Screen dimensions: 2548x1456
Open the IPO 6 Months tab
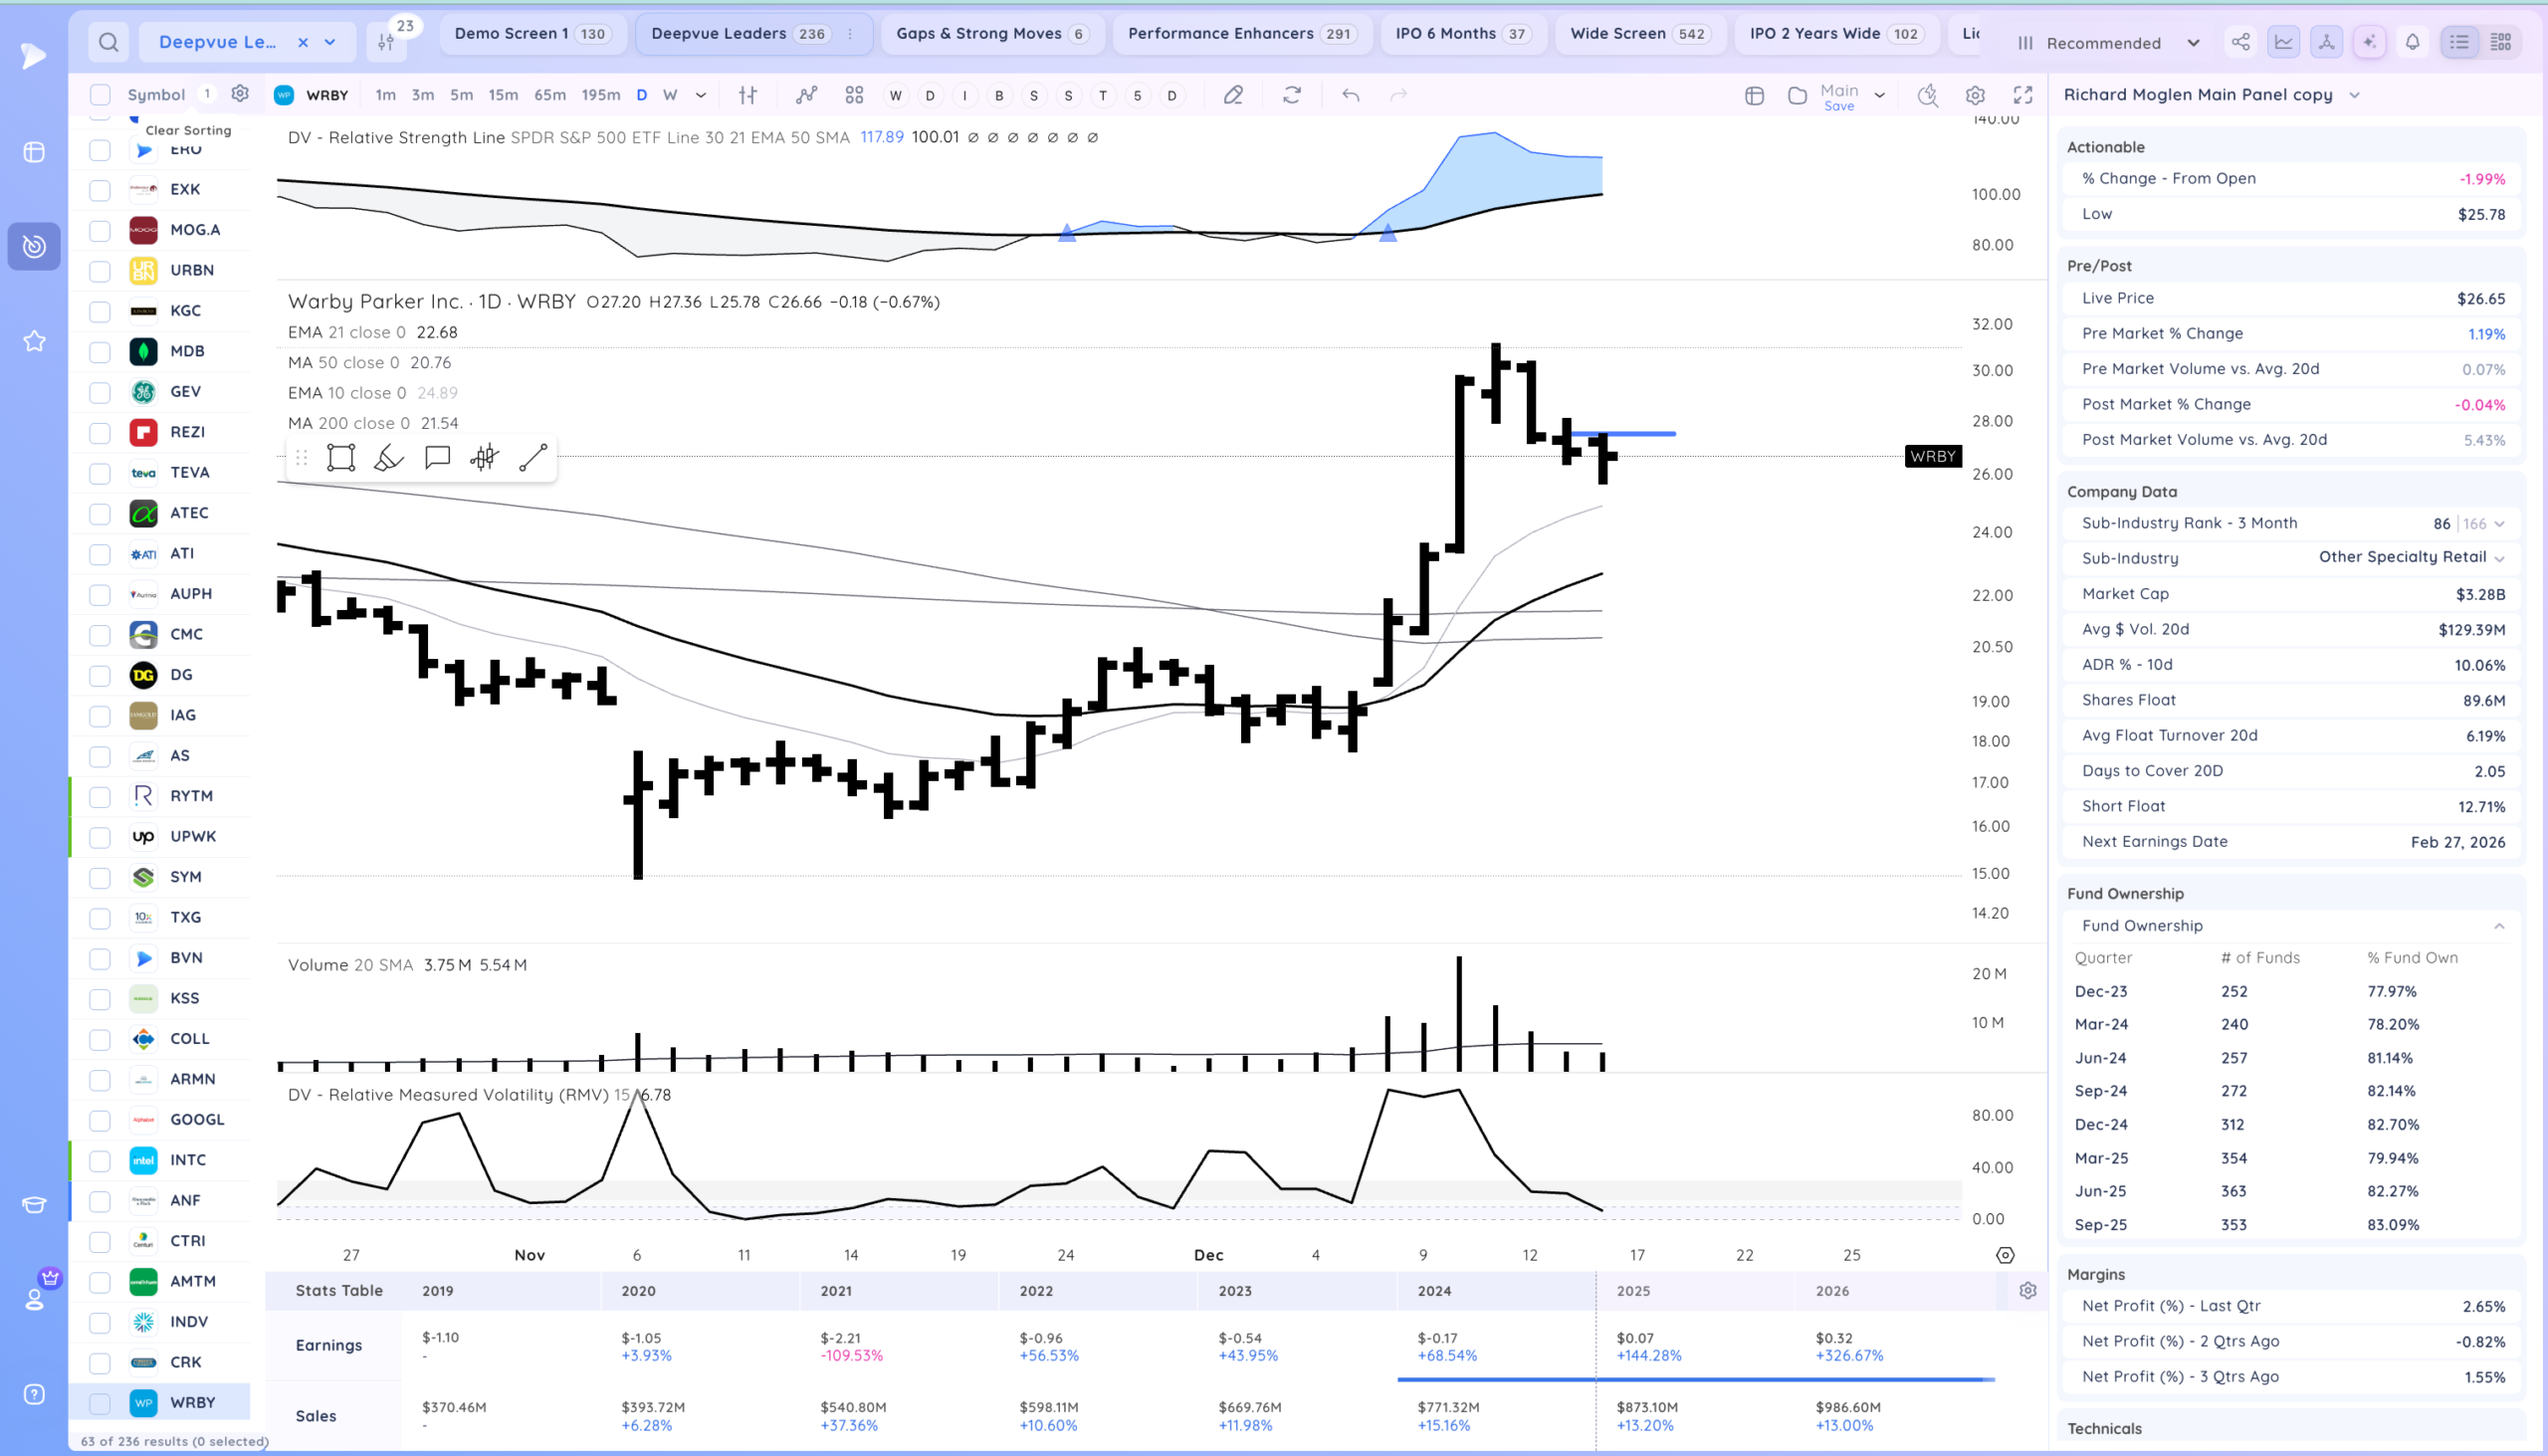tap(1461, 34)
